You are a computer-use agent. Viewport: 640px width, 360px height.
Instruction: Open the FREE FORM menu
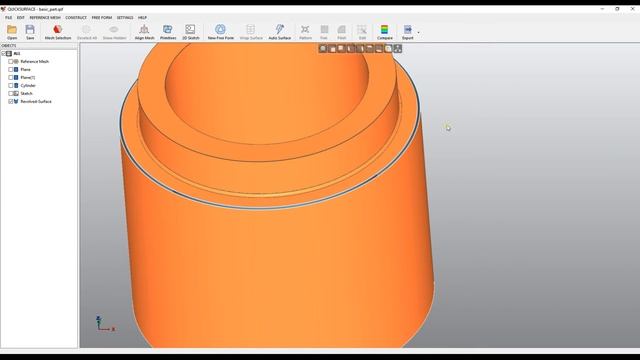[102, 18]
